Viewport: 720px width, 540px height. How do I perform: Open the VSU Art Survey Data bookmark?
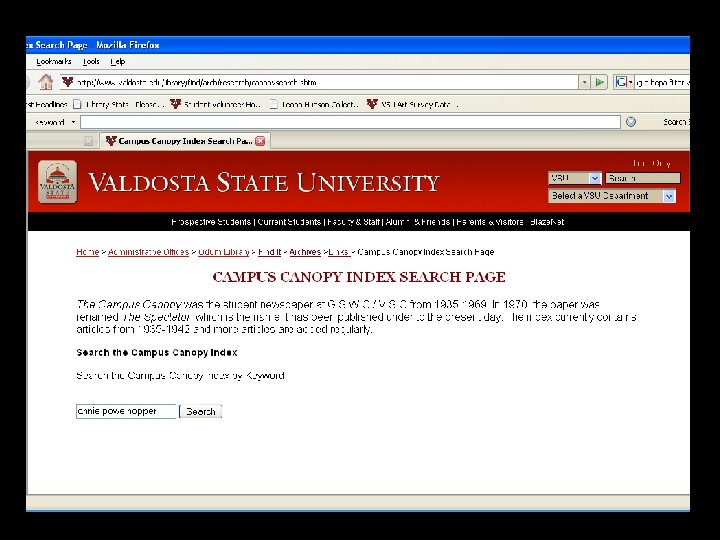click(x=412, y=105)
